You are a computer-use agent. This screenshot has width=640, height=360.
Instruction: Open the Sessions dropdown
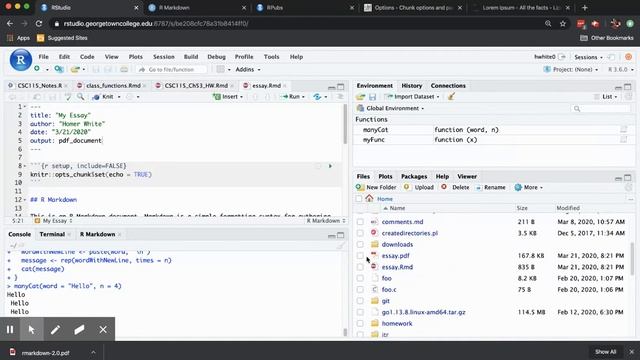point(588,57)
